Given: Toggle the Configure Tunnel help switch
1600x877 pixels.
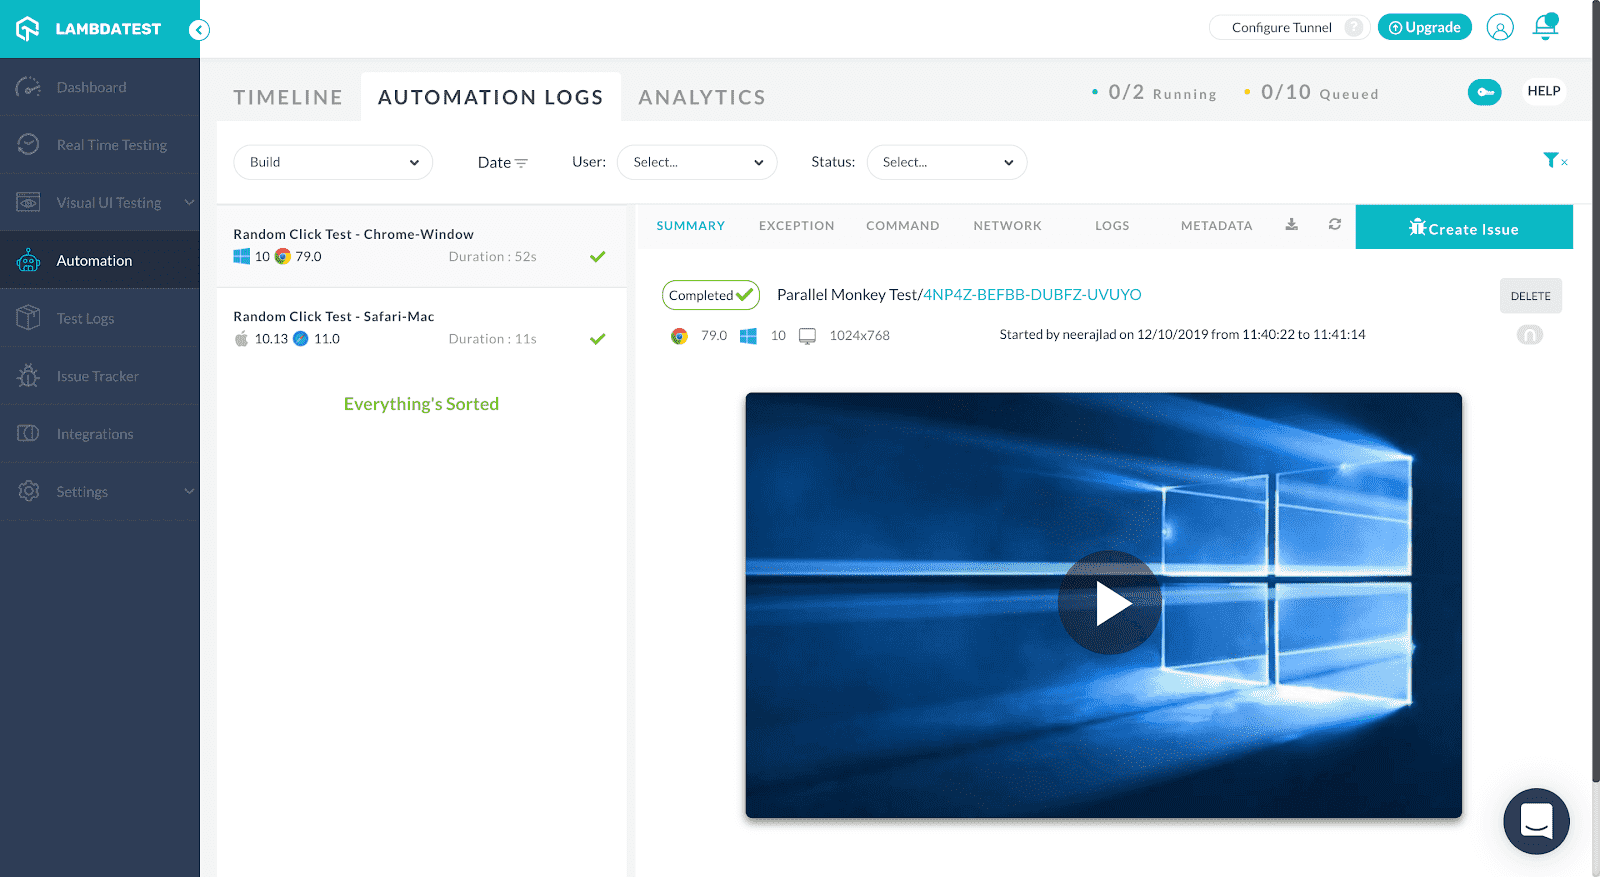Looking at the screenshot, I should coord(1353,27).
